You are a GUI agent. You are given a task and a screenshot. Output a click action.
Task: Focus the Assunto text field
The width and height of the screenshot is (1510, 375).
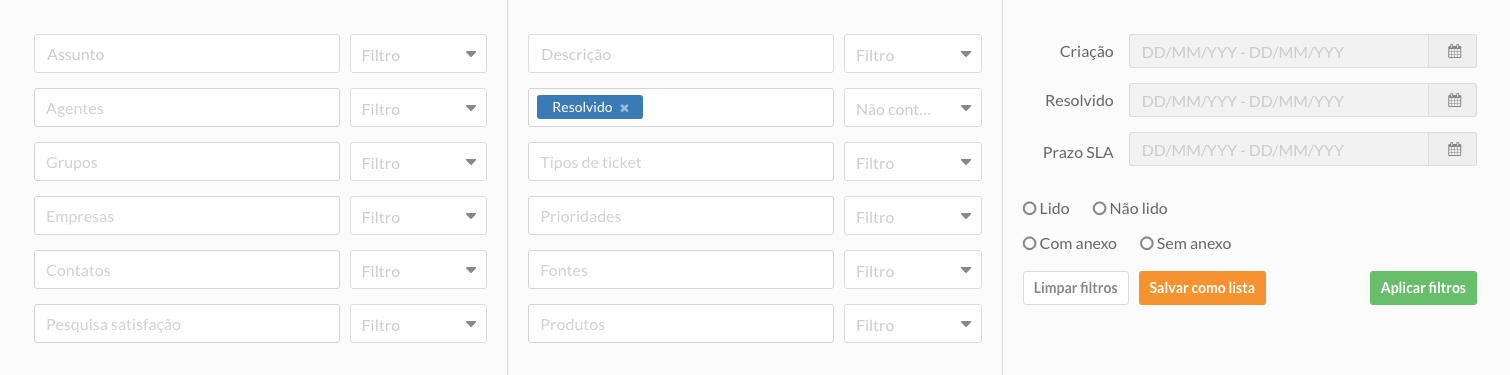[x=187, y=54]
